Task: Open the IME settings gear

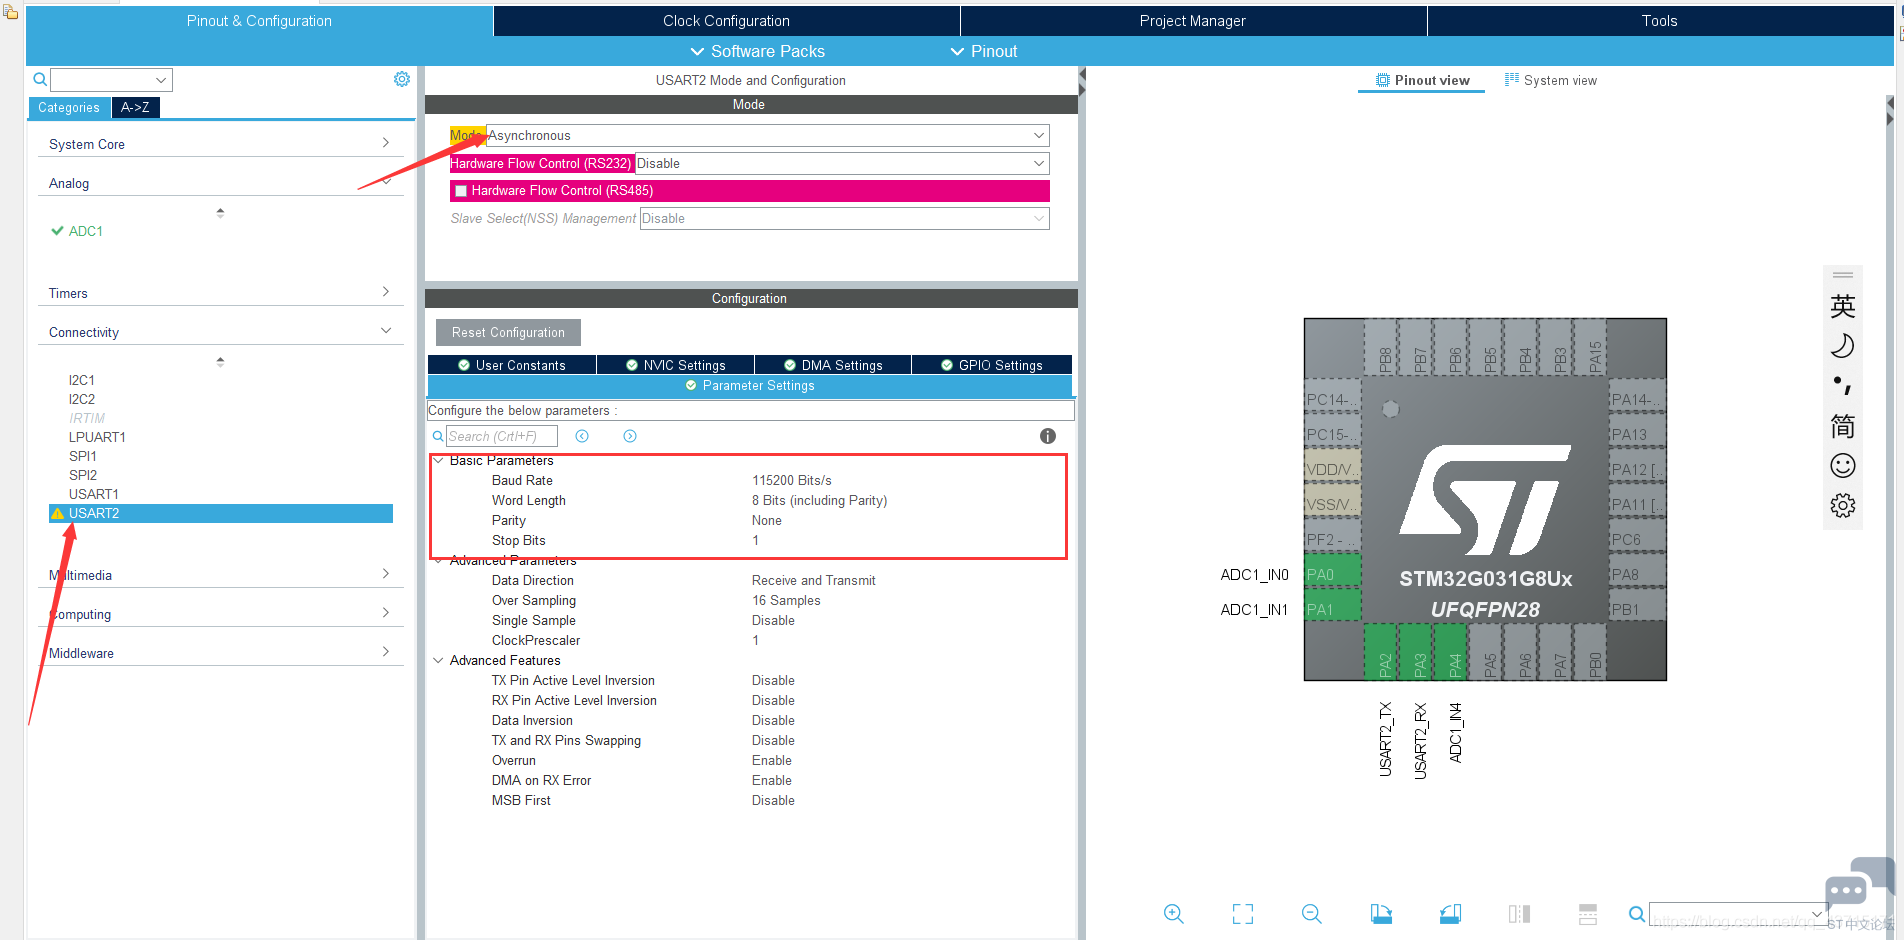Action: click(x=1843, y=506)
